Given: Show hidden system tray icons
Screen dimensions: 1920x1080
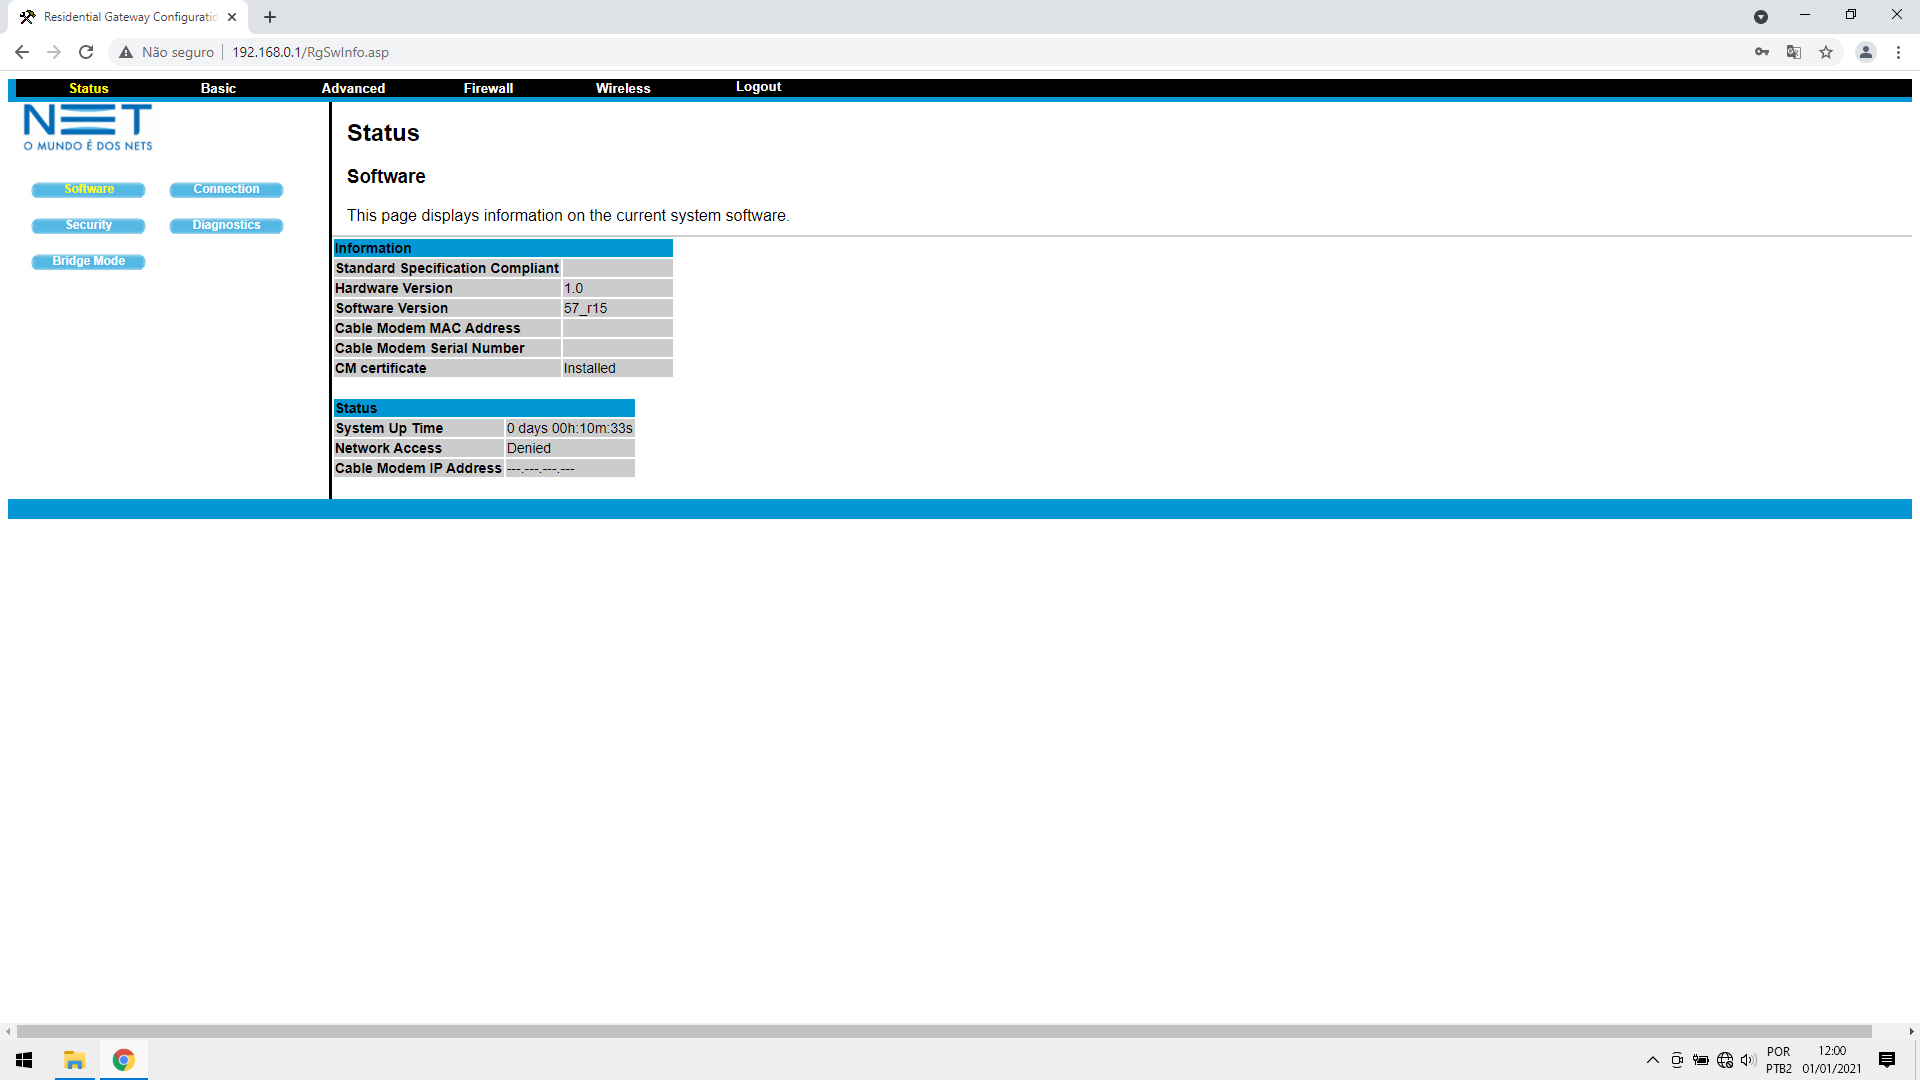Looking at the screenshot, I should click(1653, 1060).
